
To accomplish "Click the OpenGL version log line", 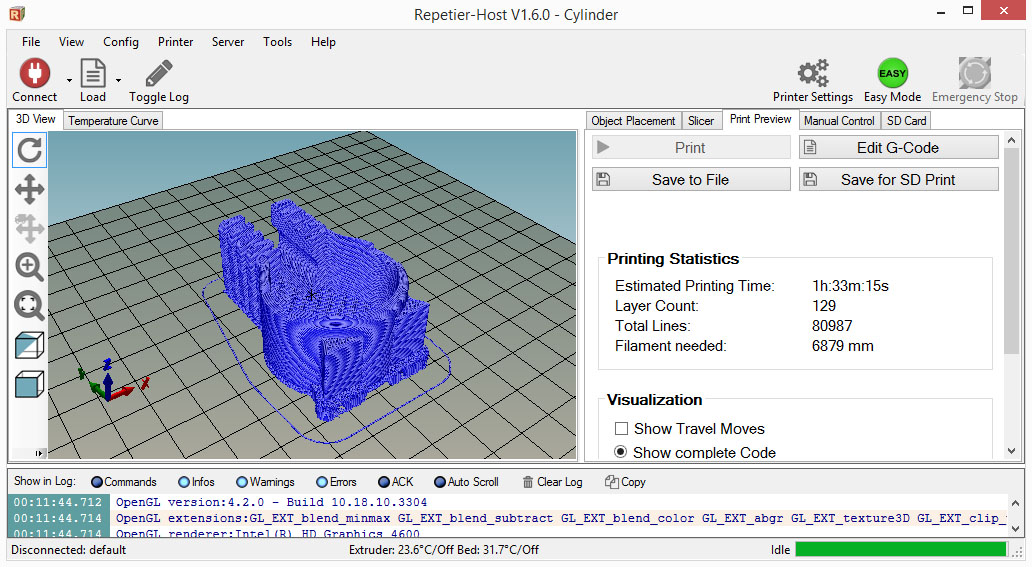I will click(271, 502).
